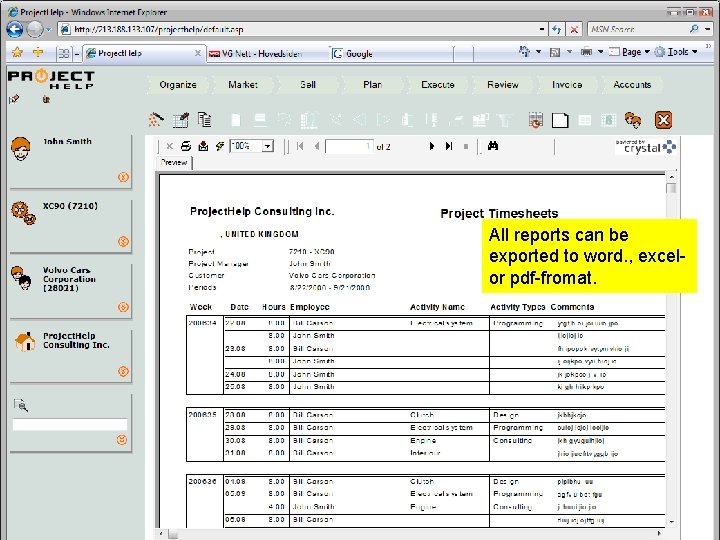720x540 pixels.
Task: Click the "Project Timesheets" report title
Action: (x=499, y=214)
